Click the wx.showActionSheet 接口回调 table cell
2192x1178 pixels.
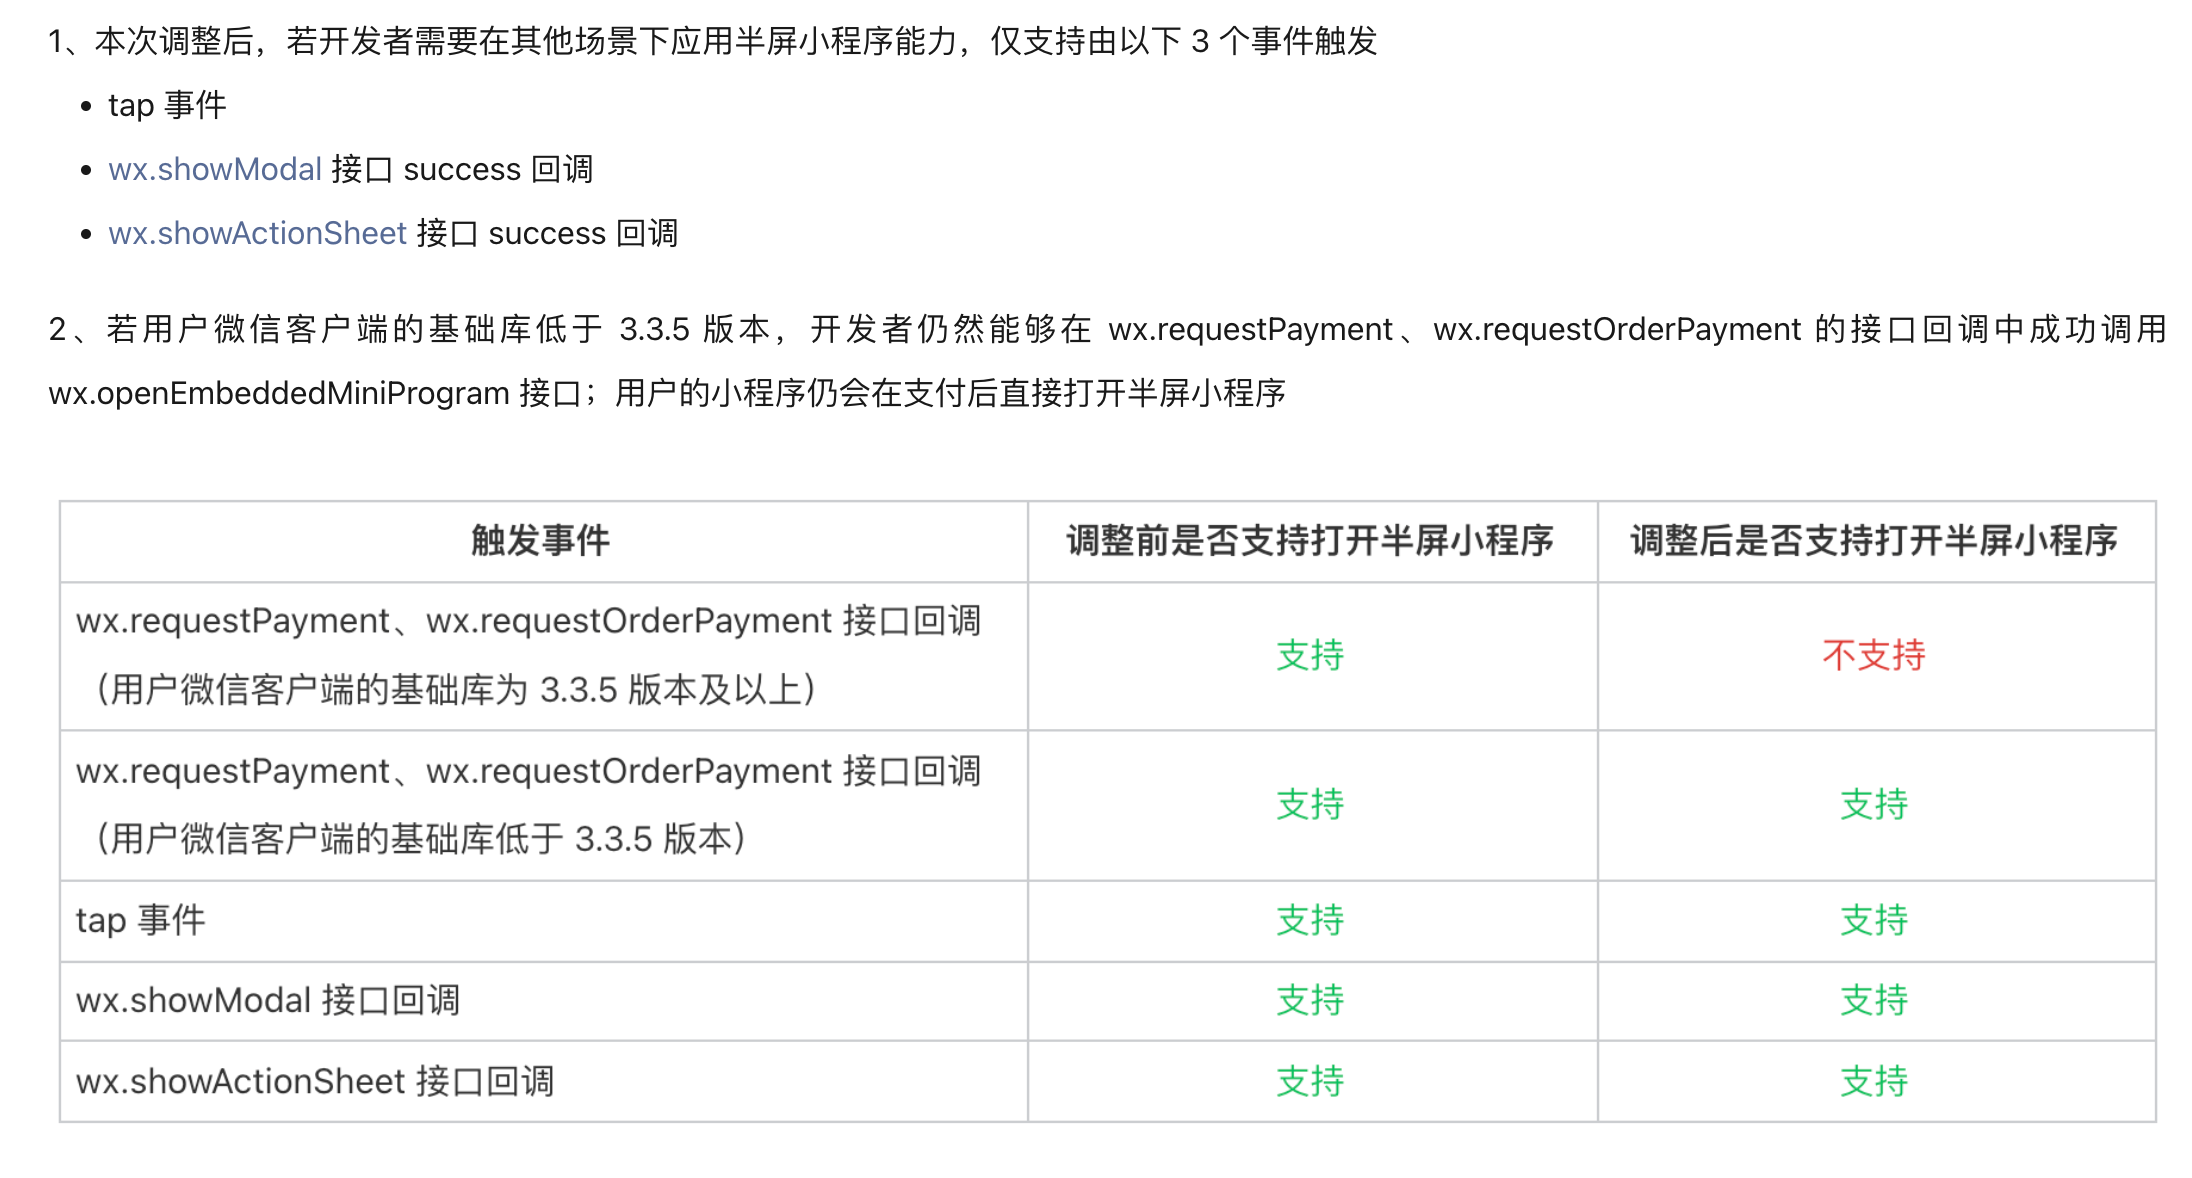pos(314,1081)
